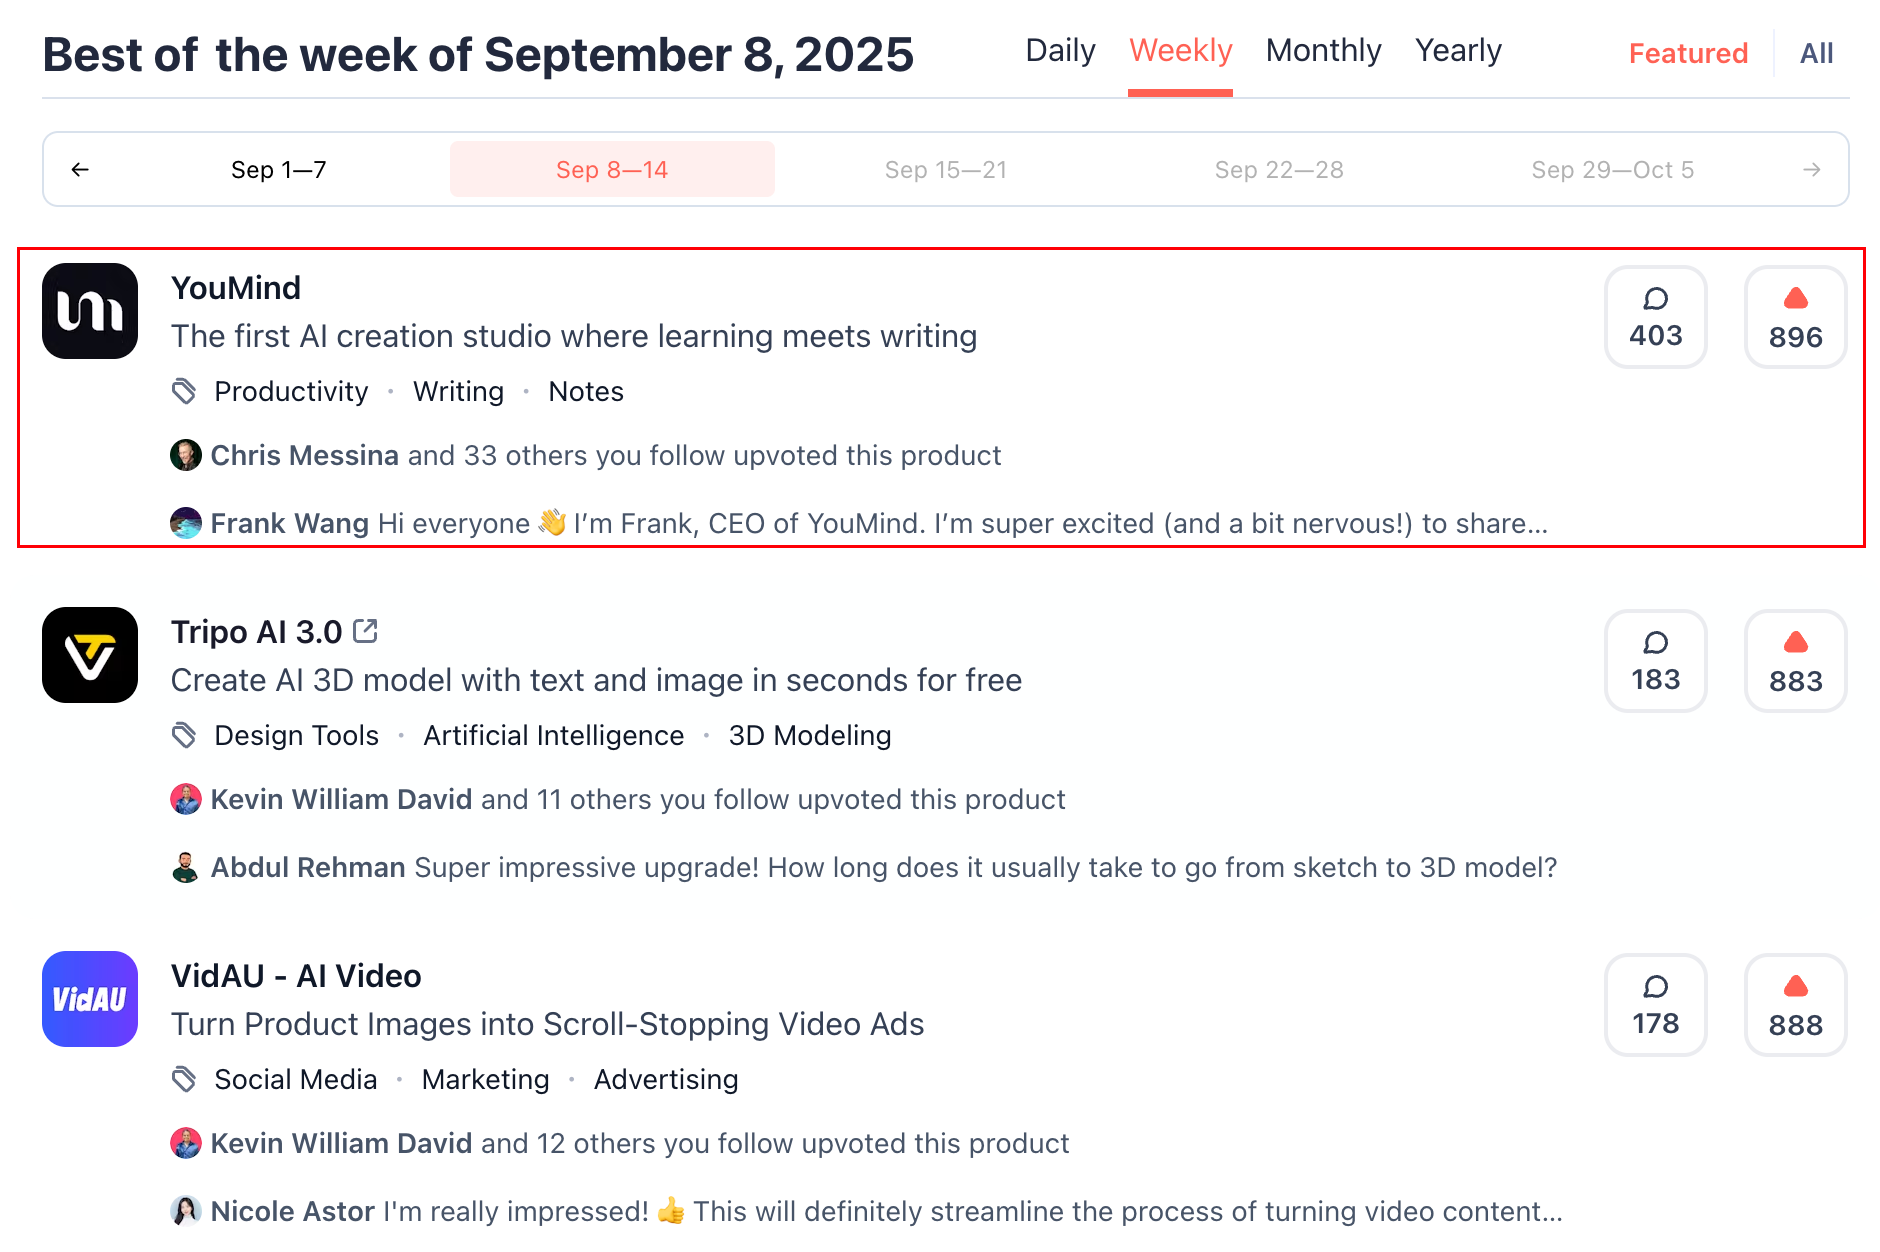Click the Tripo AI 3.0 logo
The width and height of the screenshot is (1880, 1252).
click(90, 655)
